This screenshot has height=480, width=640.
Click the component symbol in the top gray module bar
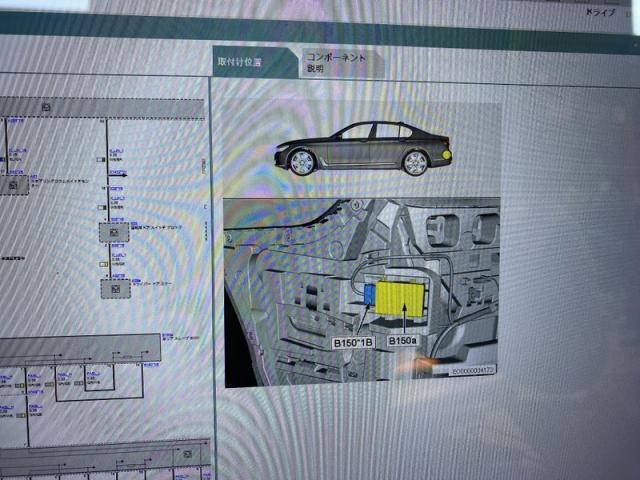point(48,106)
